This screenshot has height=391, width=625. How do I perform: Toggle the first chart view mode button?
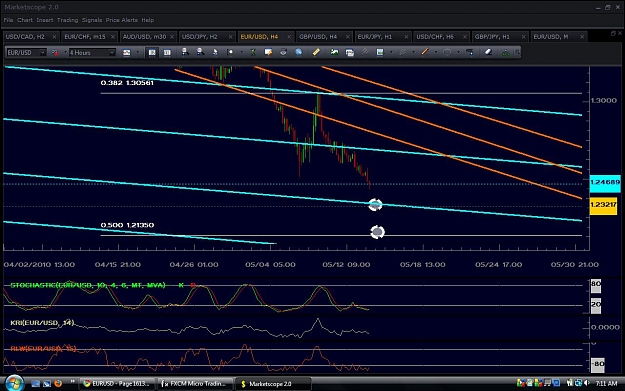pyautogui.click(x=152, y=53)
